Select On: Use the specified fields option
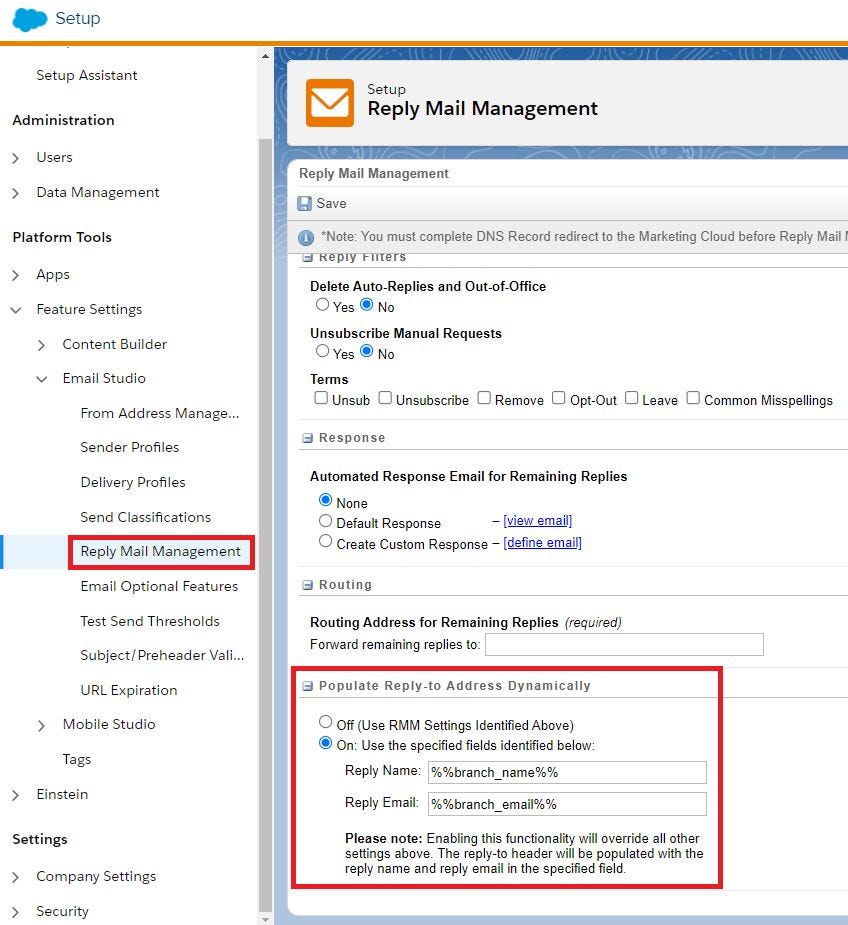The height and width of the screenshot is (925, 848). coord(325,743)
